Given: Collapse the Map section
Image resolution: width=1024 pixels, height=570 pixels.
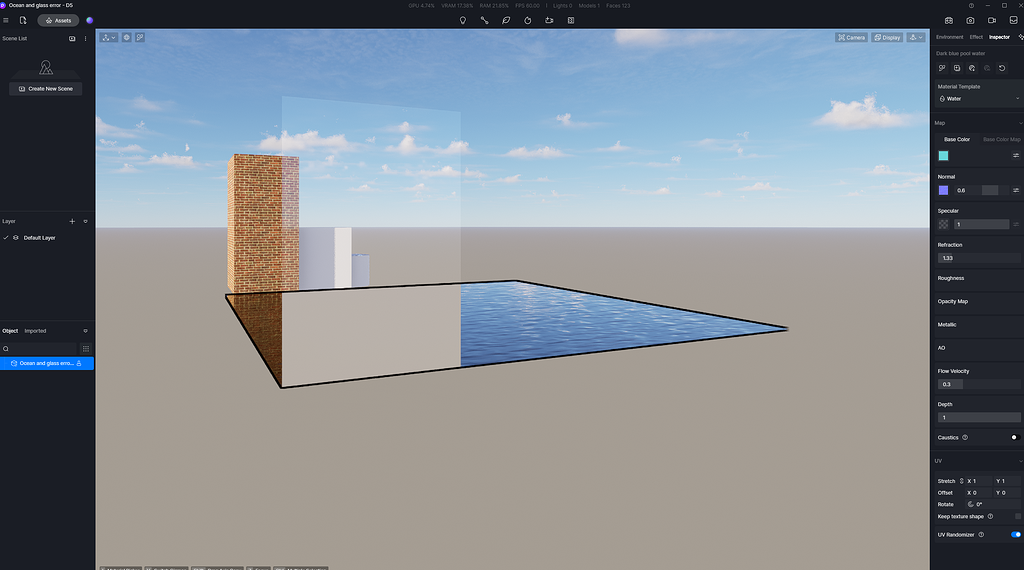Looking at the screenshot, I should [1020, 123].
